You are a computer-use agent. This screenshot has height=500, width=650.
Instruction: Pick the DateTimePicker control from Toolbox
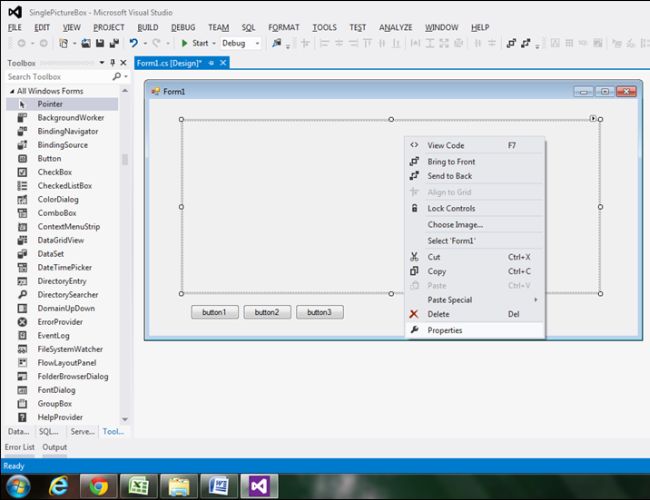[x=64, y=267]
